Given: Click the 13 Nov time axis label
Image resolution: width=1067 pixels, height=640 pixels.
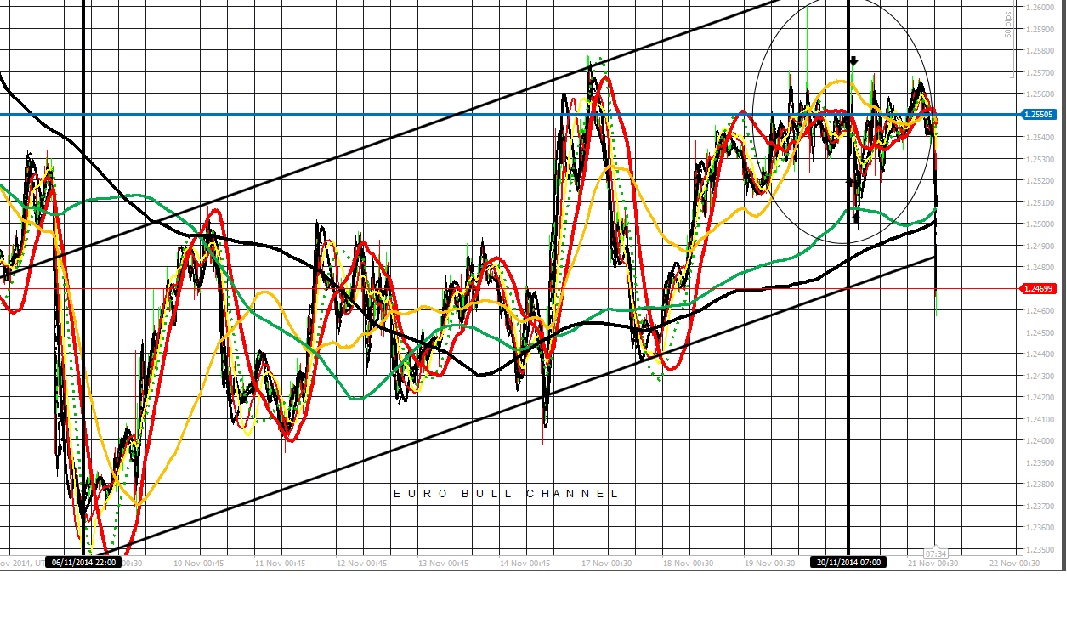Looking at the screenshot, I should pos(442,563).
